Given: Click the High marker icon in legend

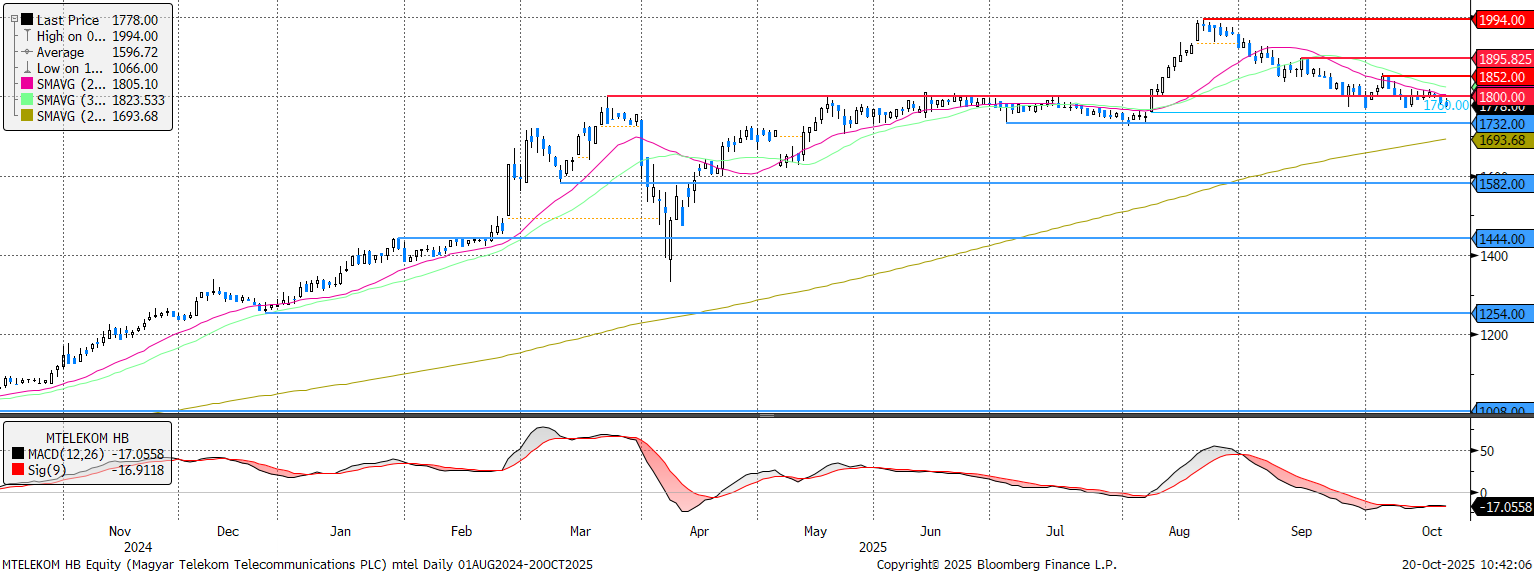Looking at the screenshot, I should pos(26,36).
